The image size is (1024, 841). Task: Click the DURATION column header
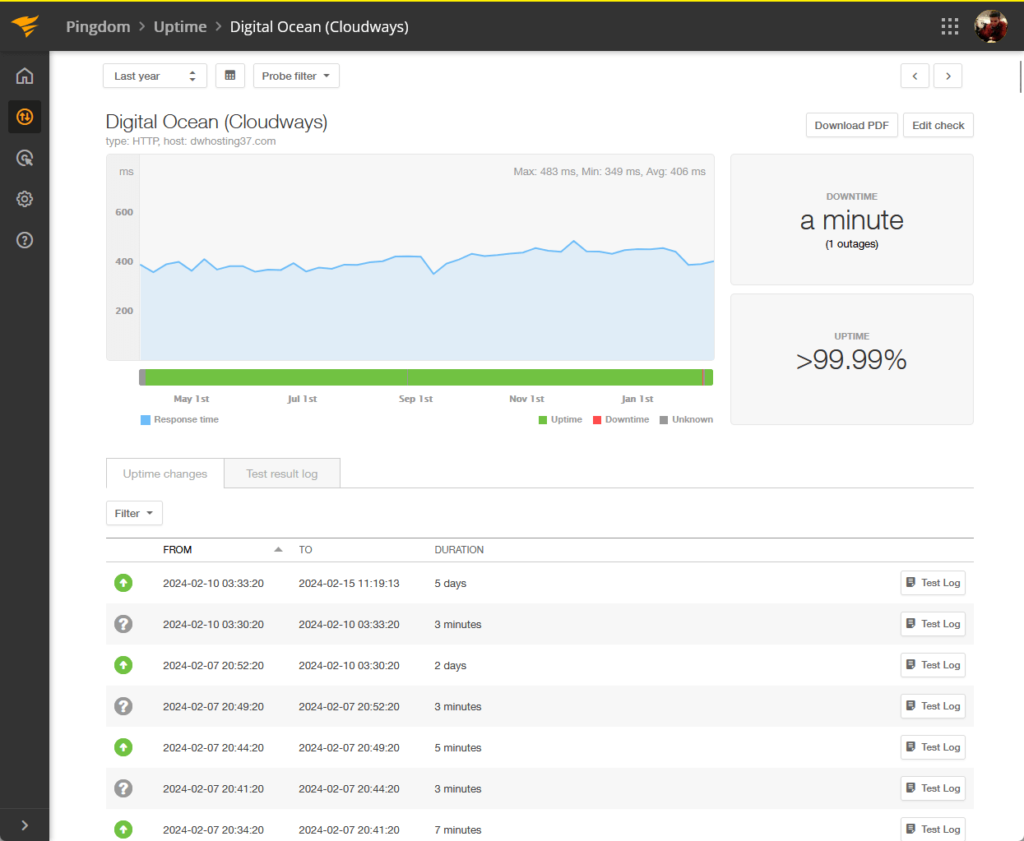459,550
